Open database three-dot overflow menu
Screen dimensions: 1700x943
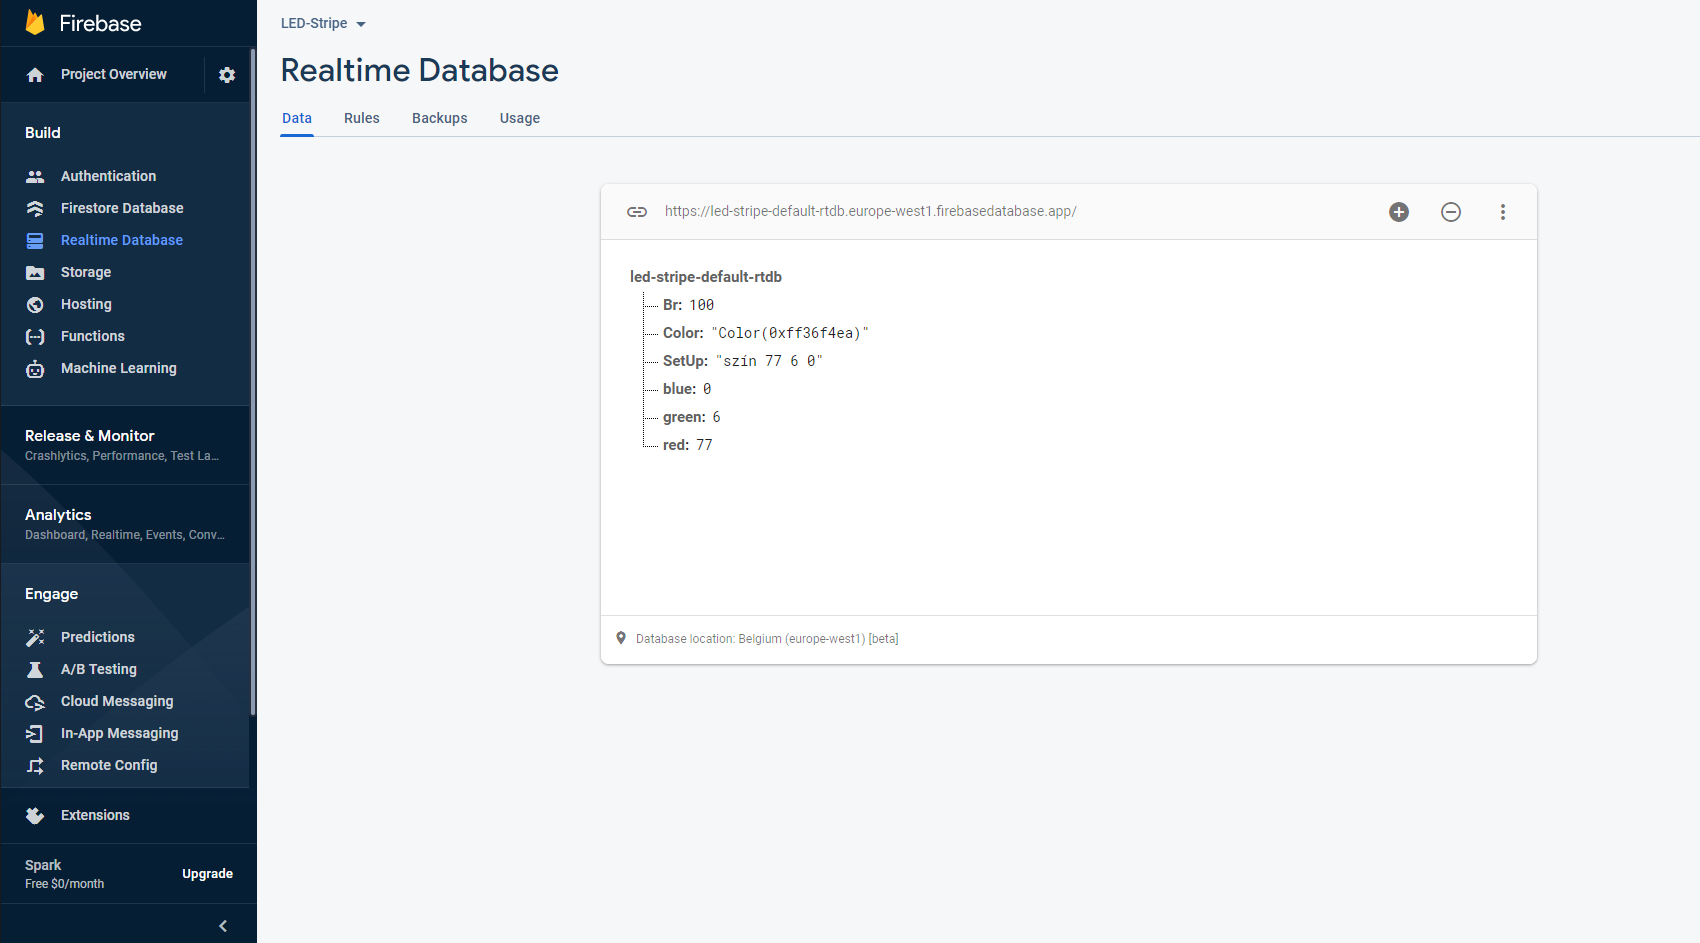pyautogui.click(x=1503, y=212)
